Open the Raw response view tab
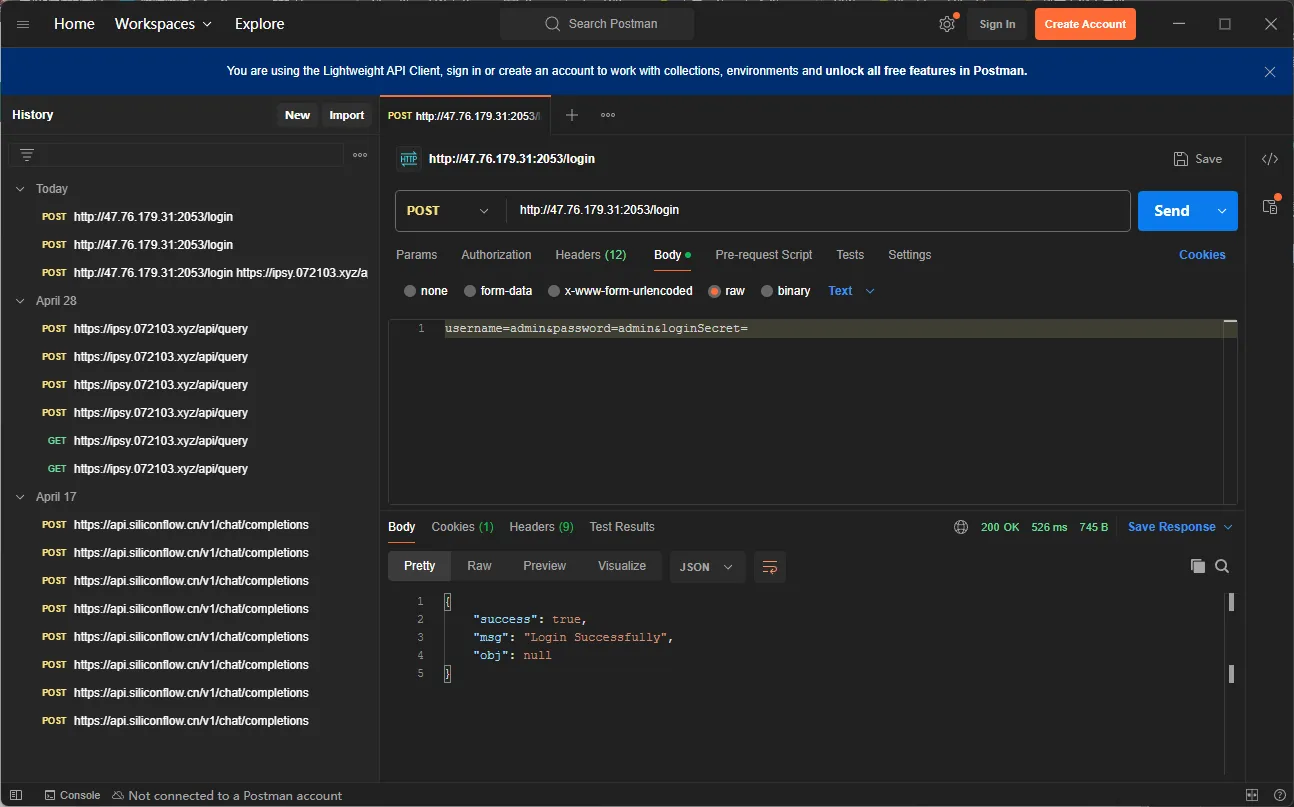The height and width of the screenshot is (807, 1294). tap(479, 566)
